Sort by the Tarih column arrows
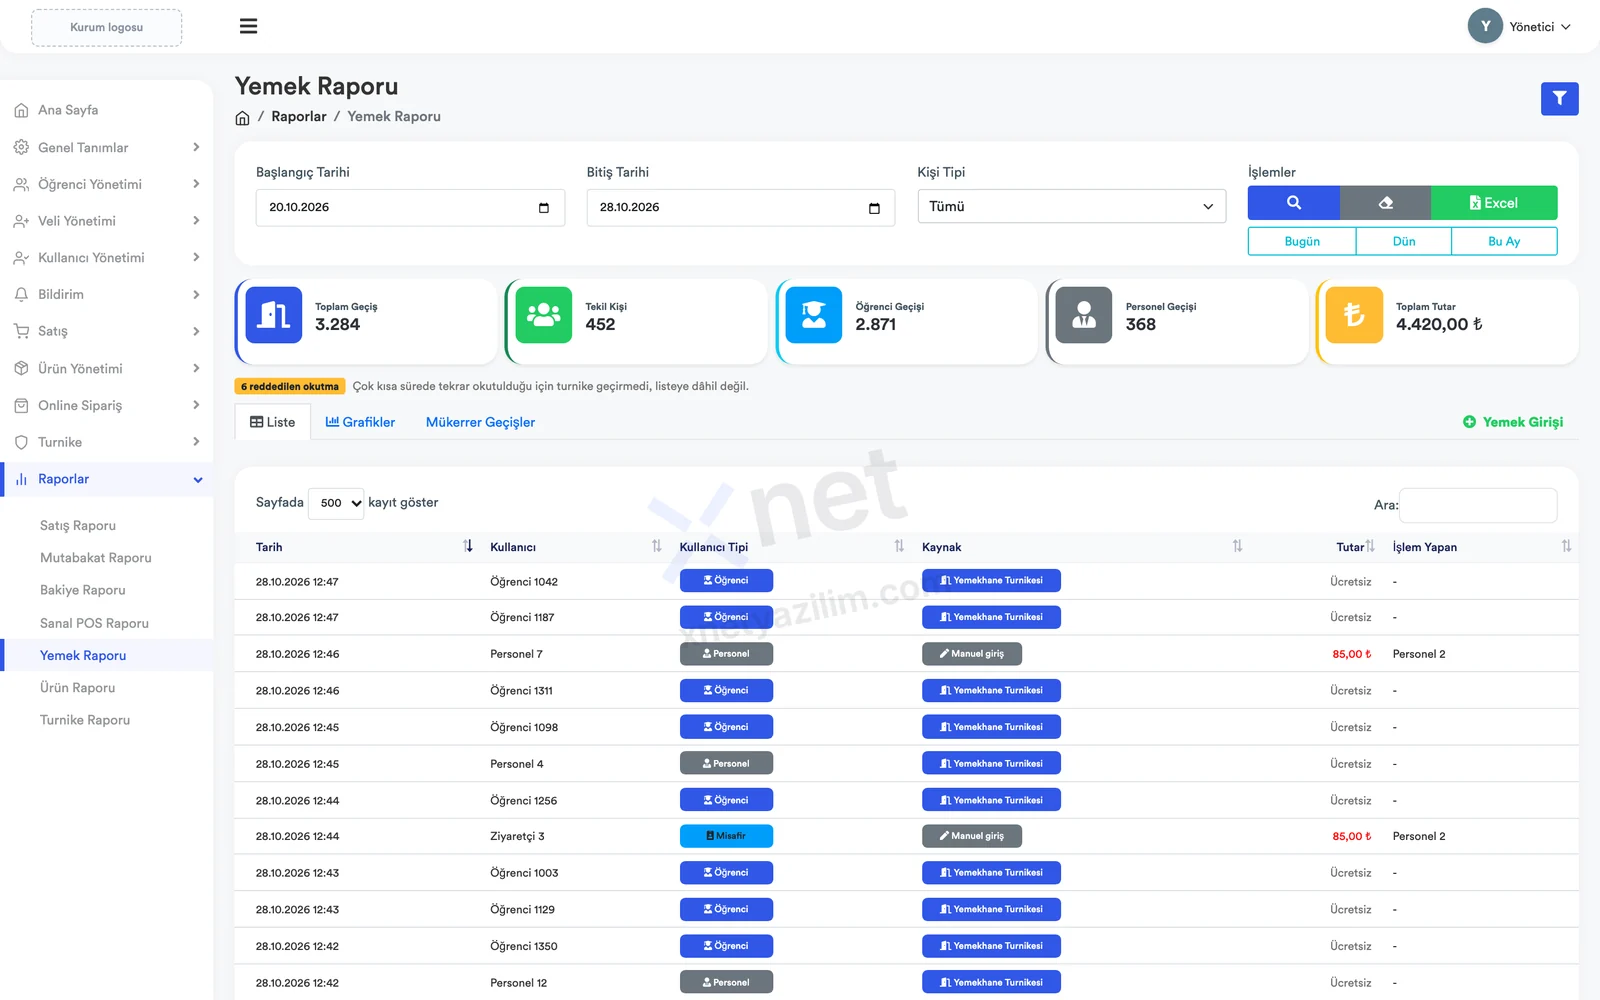The image size is (1600, 1000). tap(468, 546)
